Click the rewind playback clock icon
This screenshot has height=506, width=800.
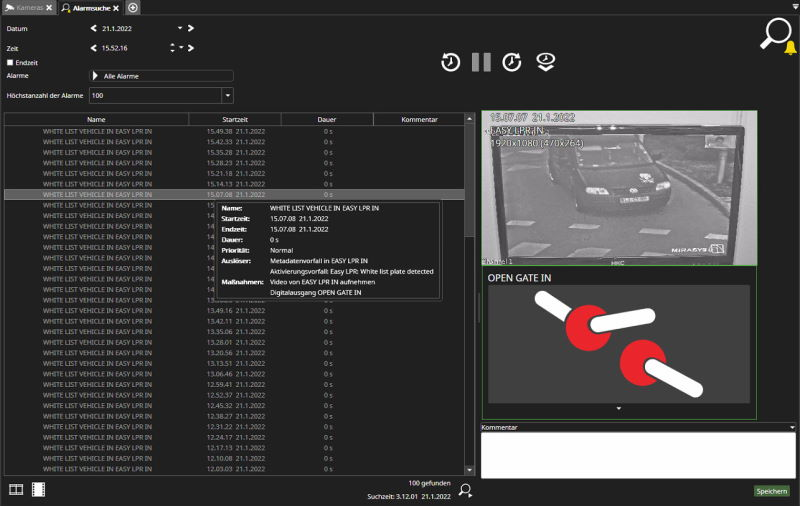(451, 62)
